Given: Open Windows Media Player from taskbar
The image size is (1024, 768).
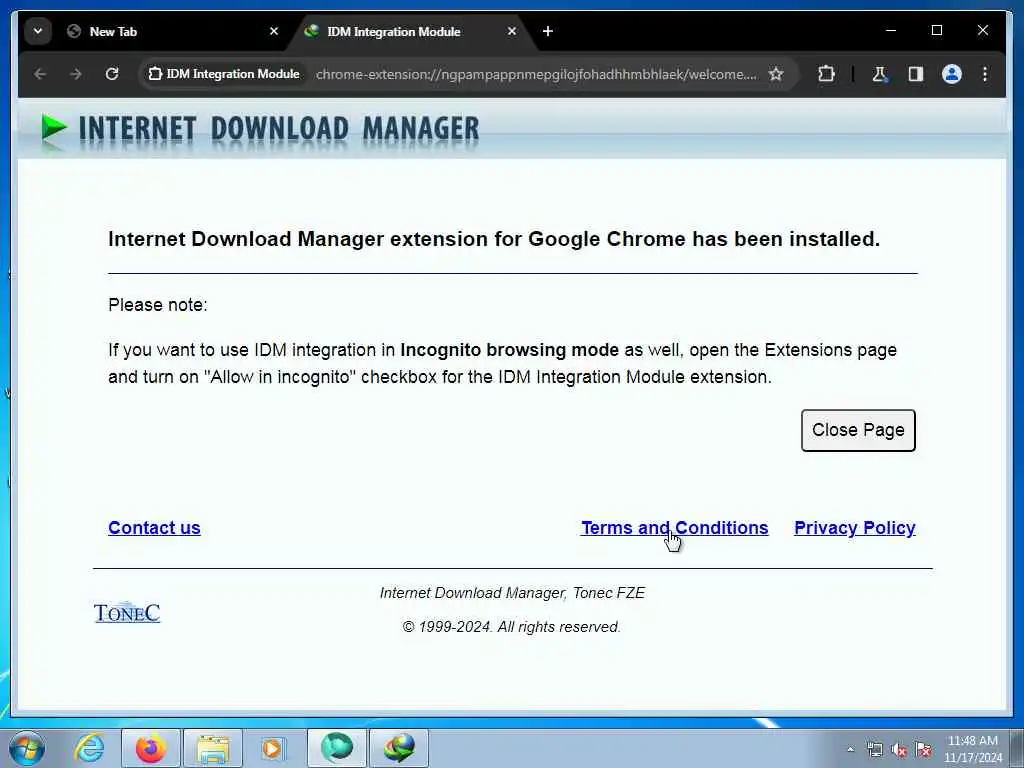Looking at the screenshot, I should [272, 748].
